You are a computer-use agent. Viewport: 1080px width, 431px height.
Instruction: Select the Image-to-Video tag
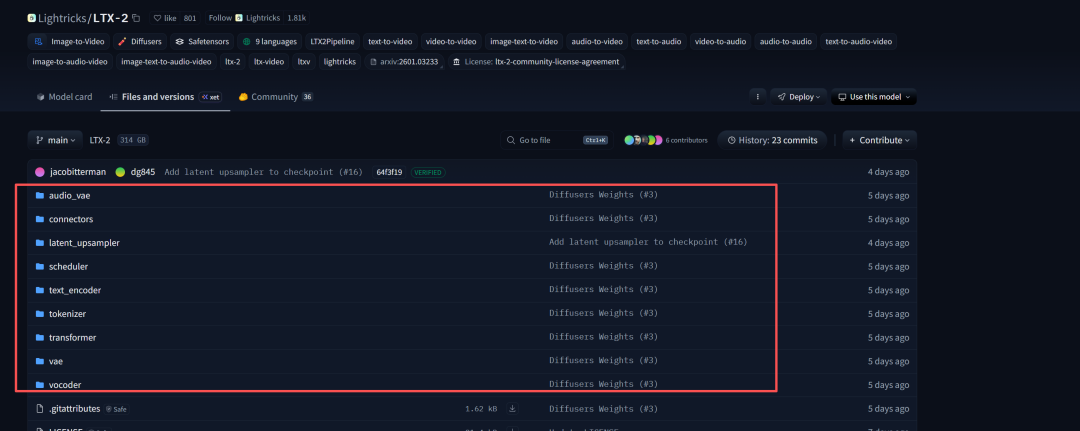click(67, 41)
